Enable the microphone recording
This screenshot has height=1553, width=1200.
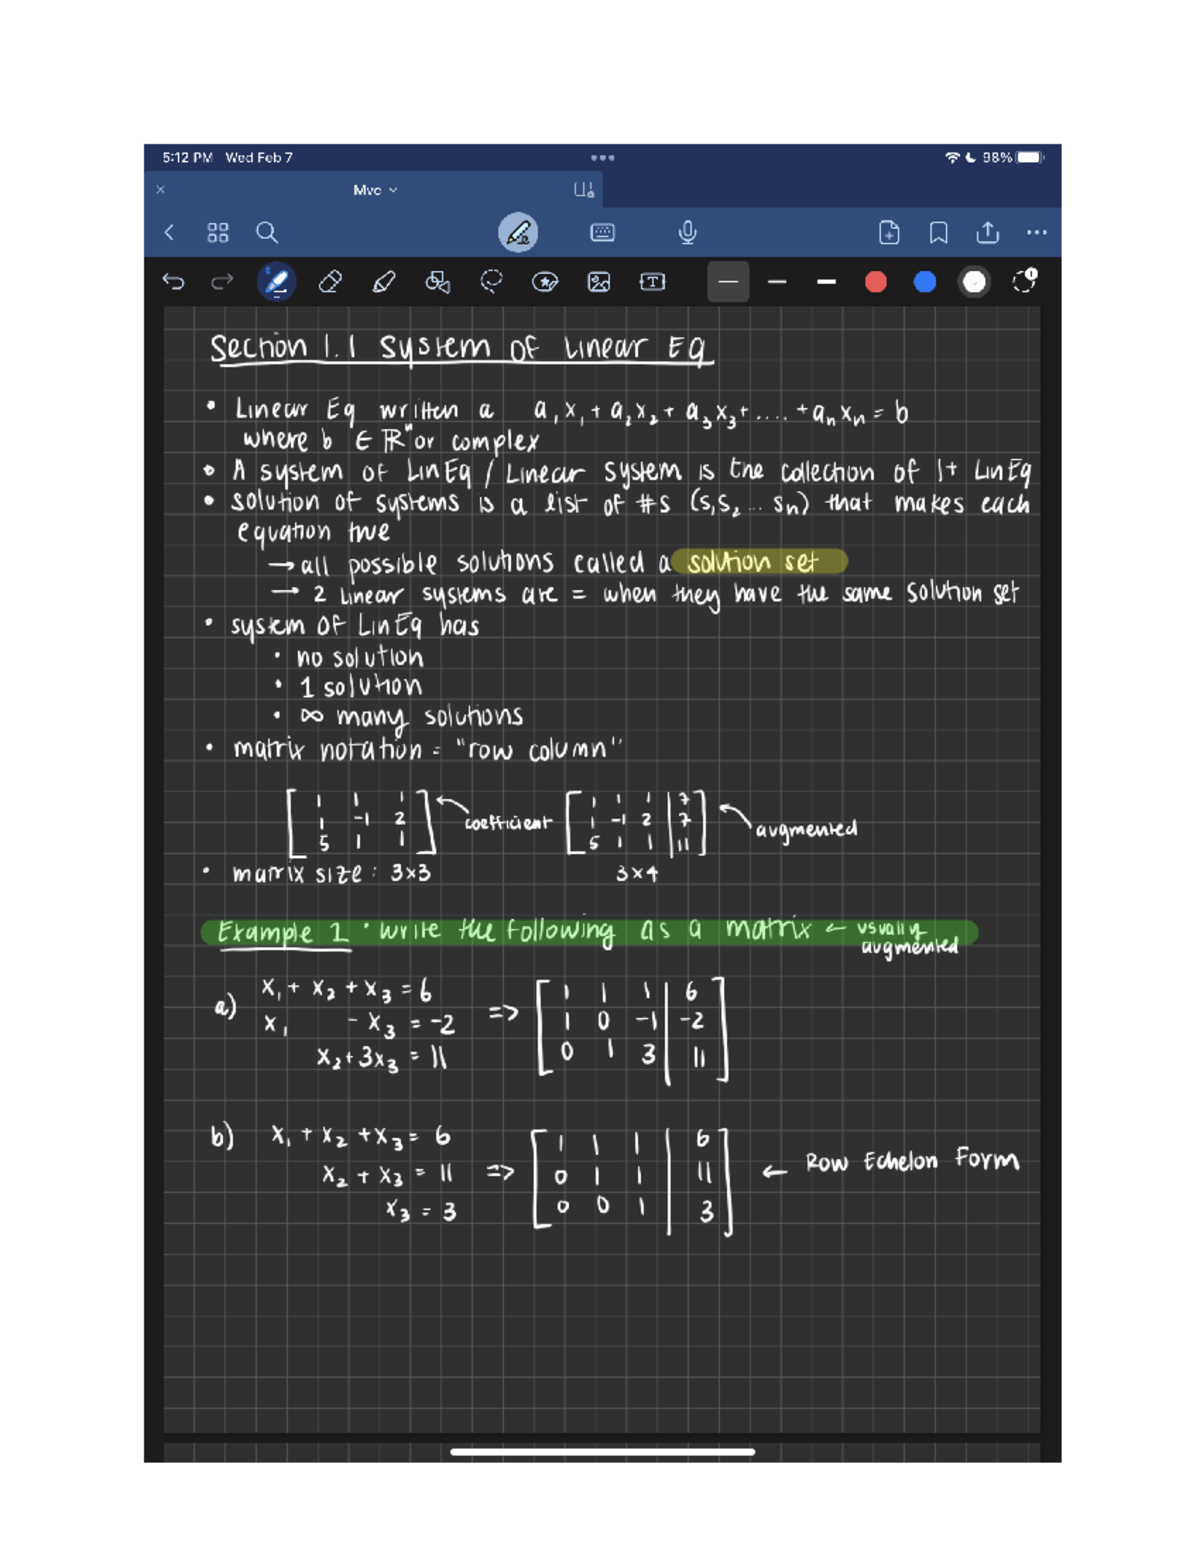[686, 232]
